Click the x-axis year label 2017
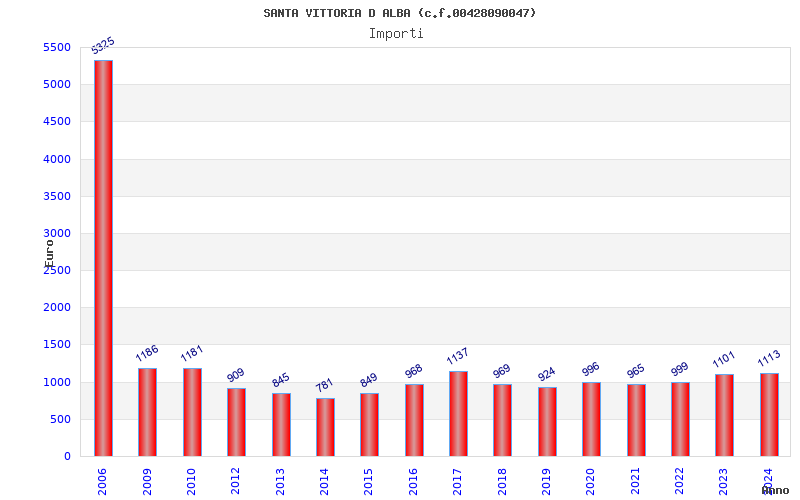 click(x=458, y=482)
